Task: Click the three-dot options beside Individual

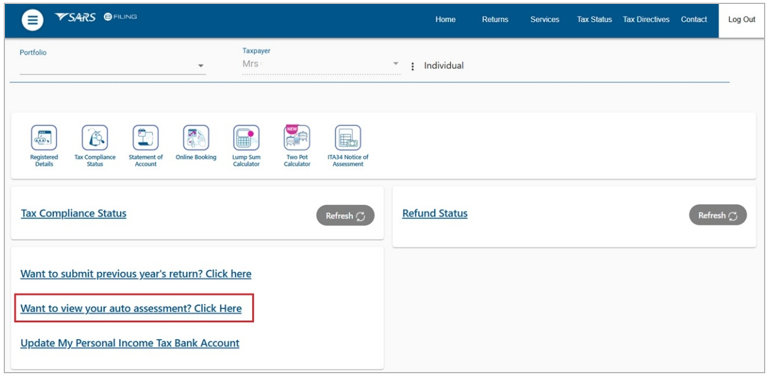Action: (x=412, y=66)
